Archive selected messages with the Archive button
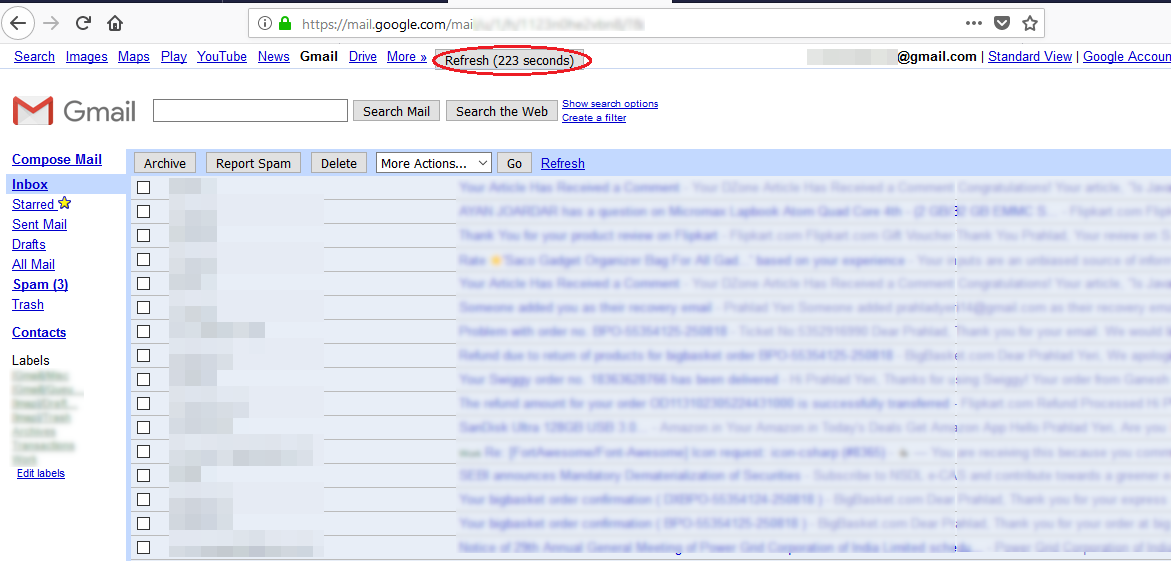Image resolution: width=1171 pixels, height=561 pixels. click(165, 163)
